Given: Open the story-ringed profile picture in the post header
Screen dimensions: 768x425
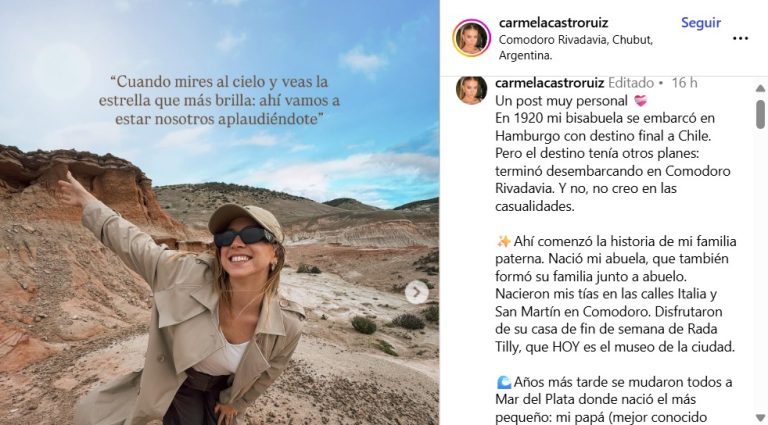Looking at the screenshot, I should click(472, 38).
